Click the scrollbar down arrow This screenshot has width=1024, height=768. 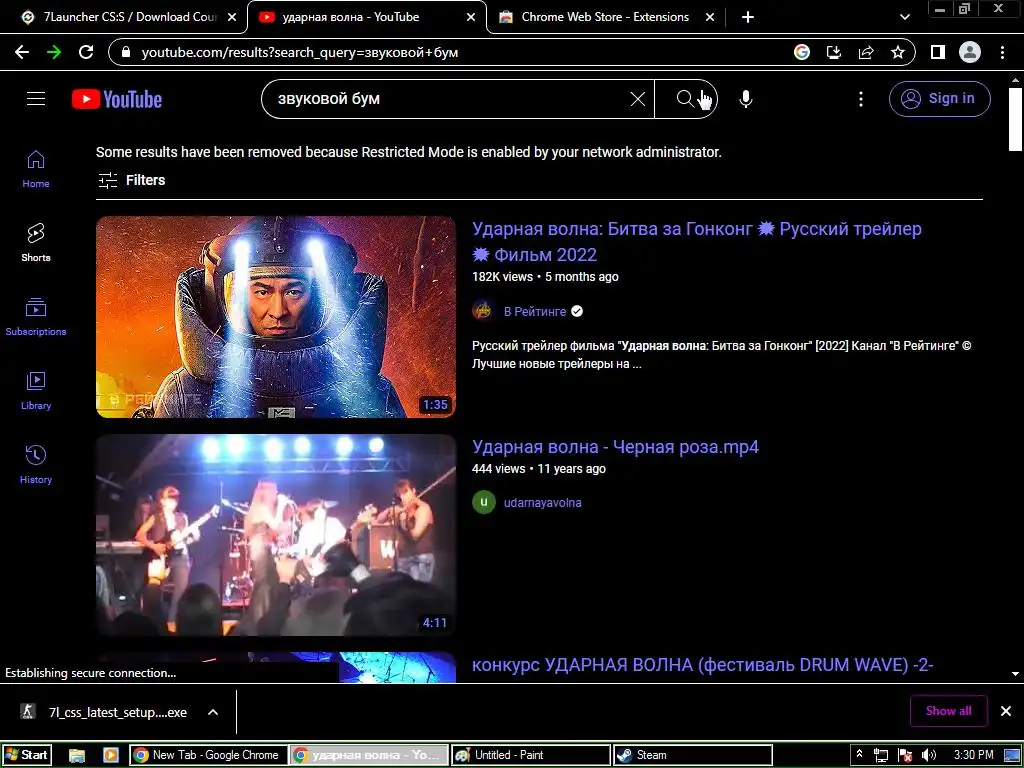[1015, 673]
